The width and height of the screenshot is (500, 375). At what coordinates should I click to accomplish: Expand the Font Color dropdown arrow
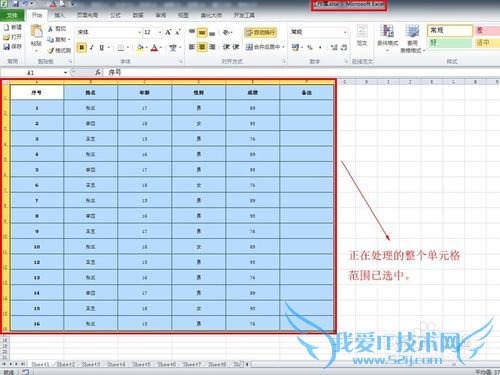(x=161, y=48)
